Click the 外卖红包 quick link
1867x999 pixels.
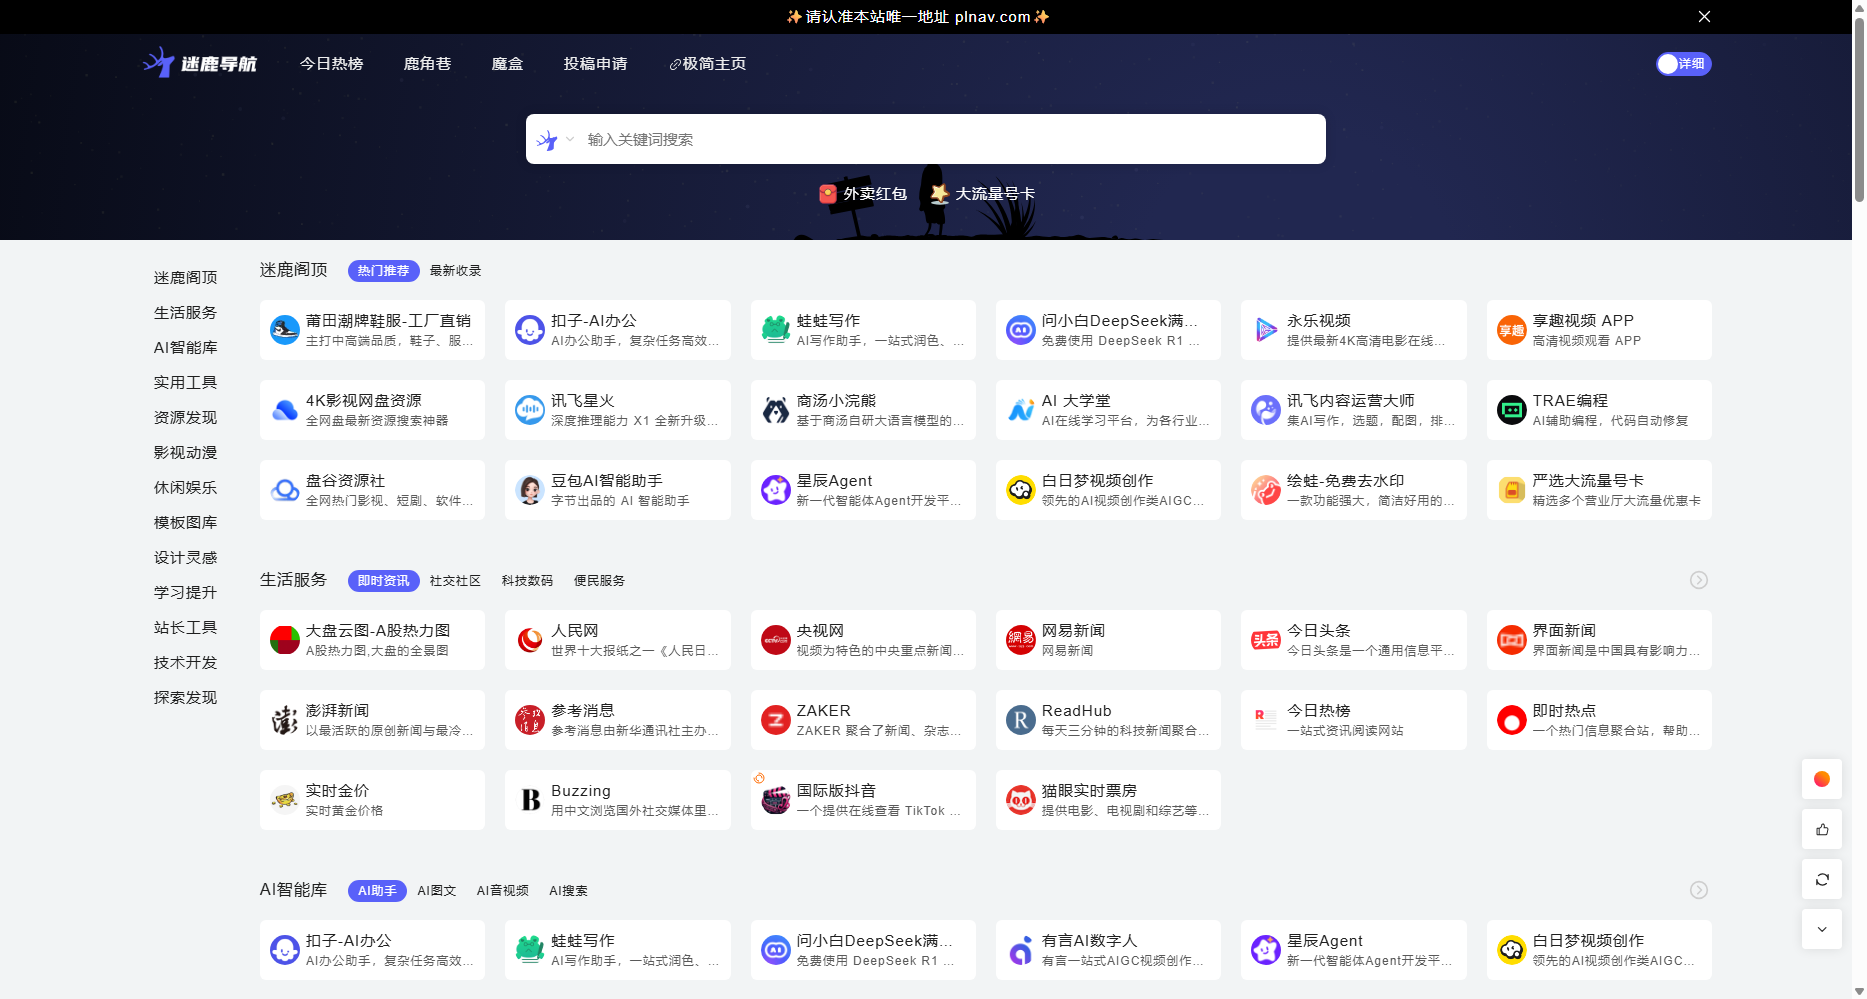tap(863, 194)
